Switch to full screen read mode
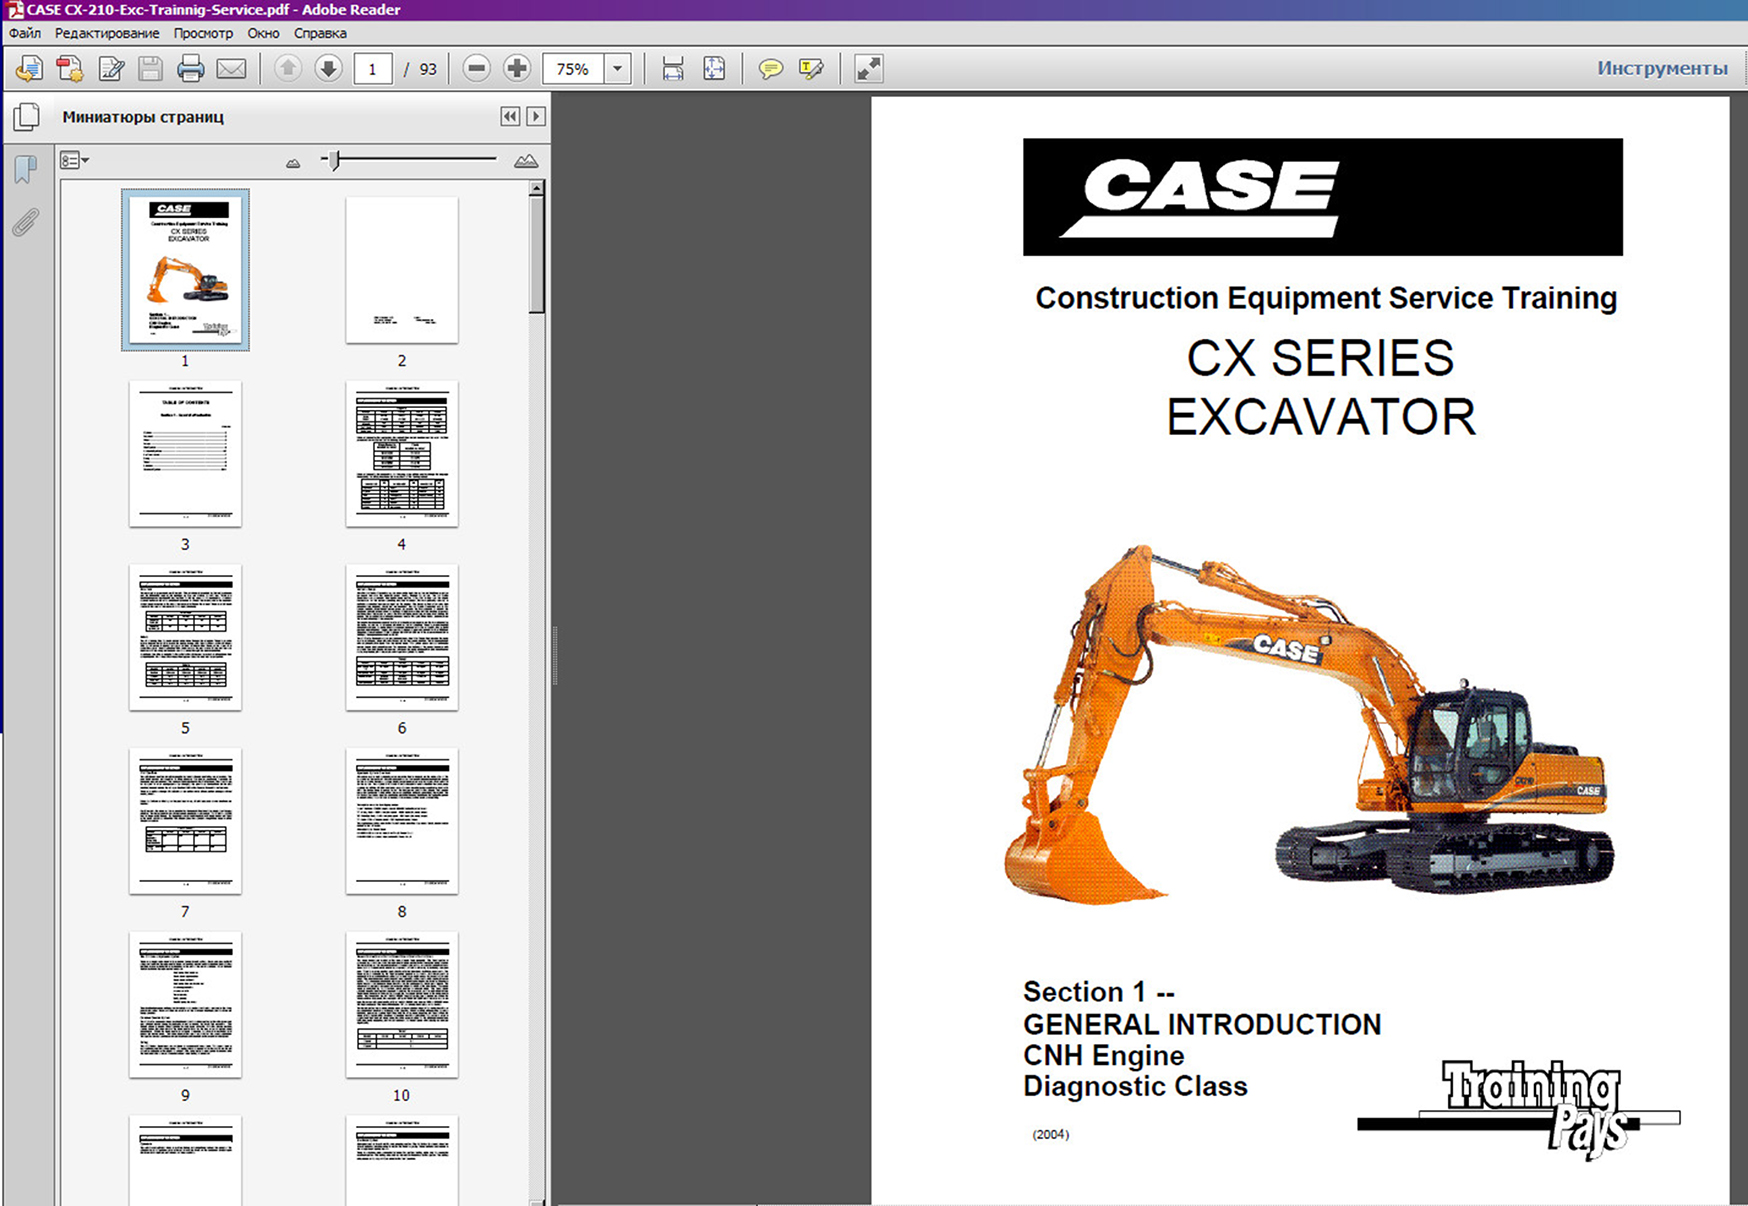This screenshot has width=1748, height=1206. pyautogui.click(x=868, y=69)
